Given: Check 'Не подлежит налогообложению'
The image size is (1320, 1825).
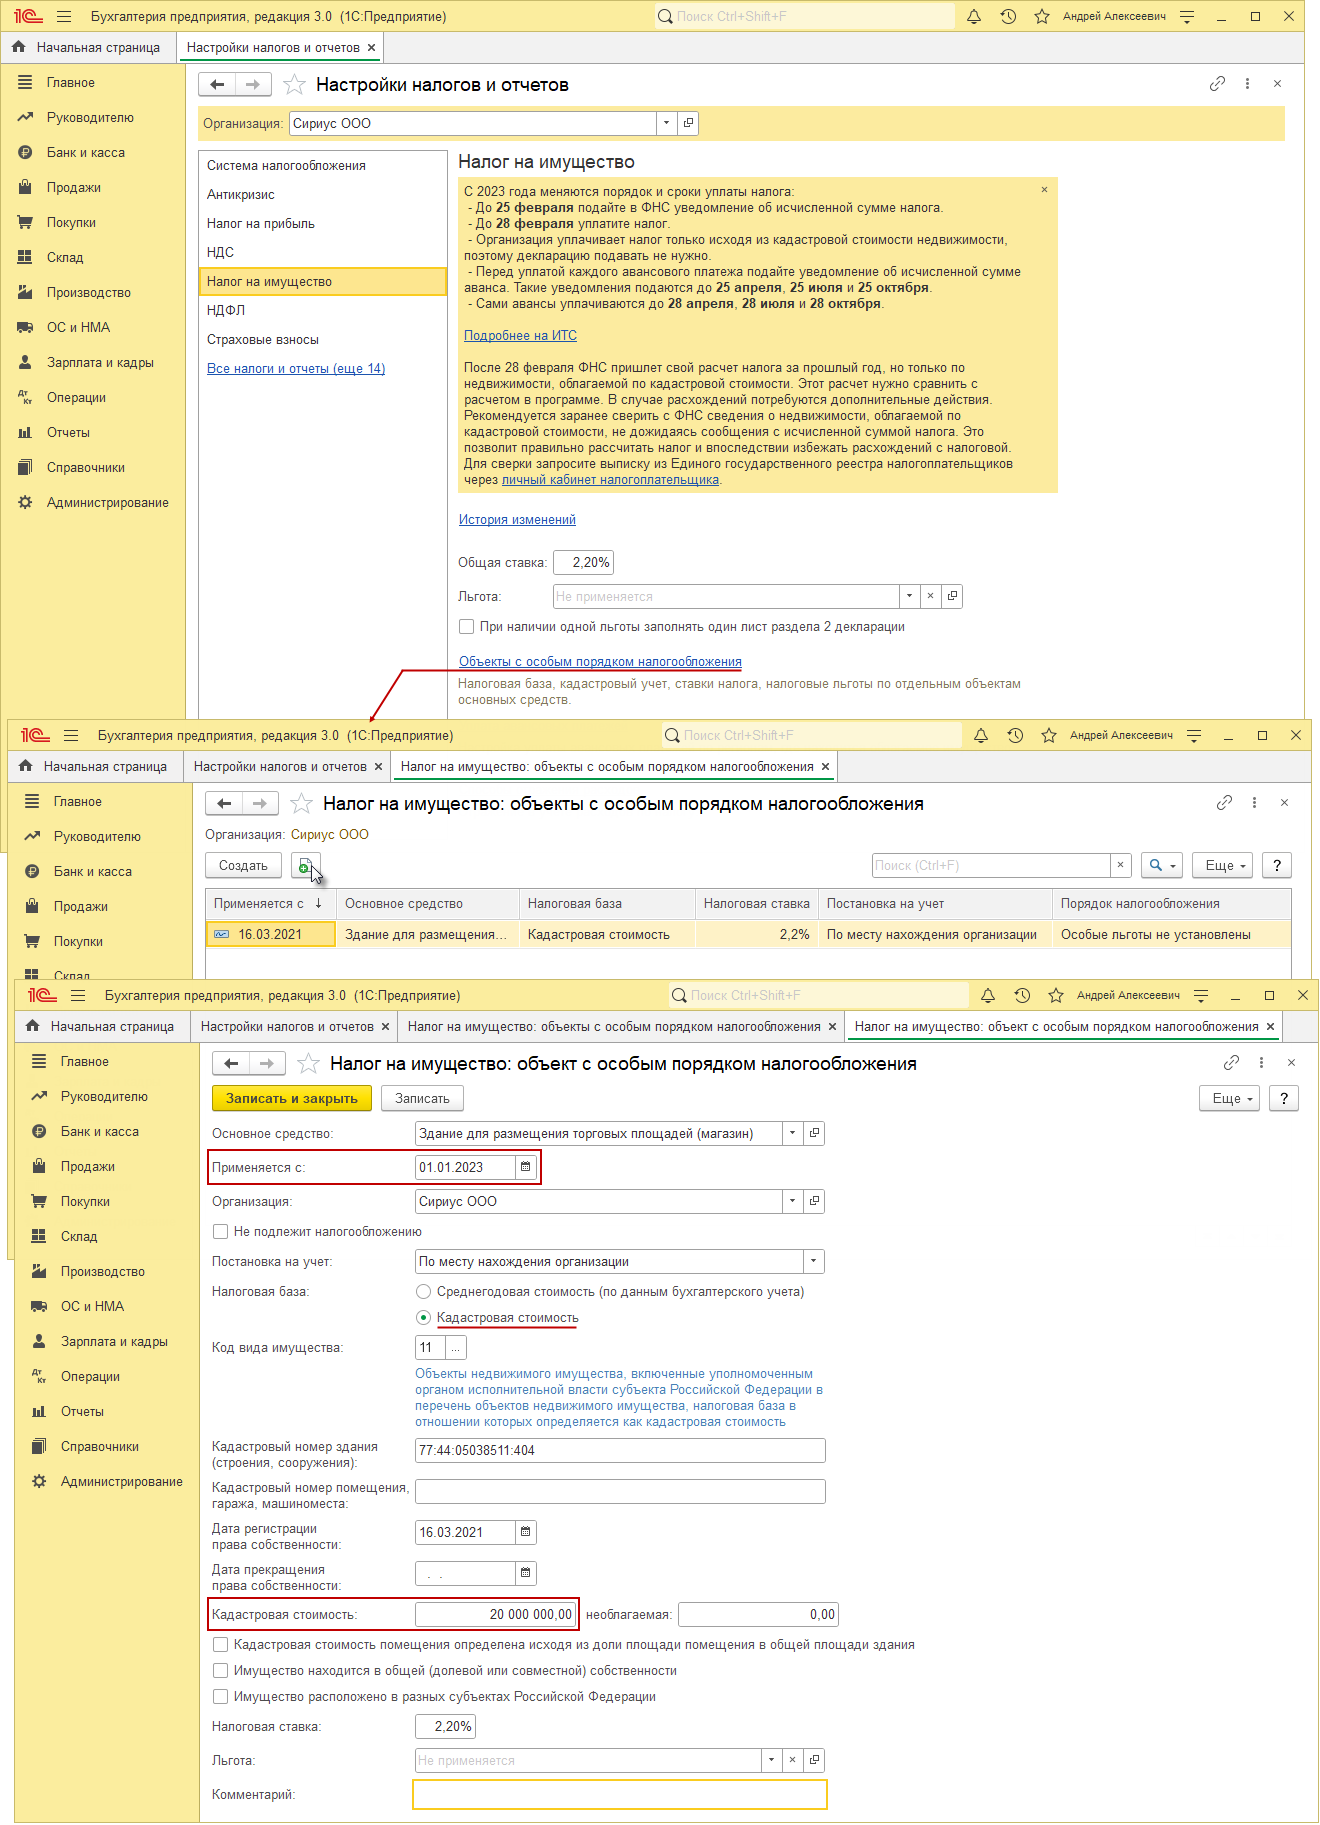Looking at the screenshot, I should tap(220, 1232).
